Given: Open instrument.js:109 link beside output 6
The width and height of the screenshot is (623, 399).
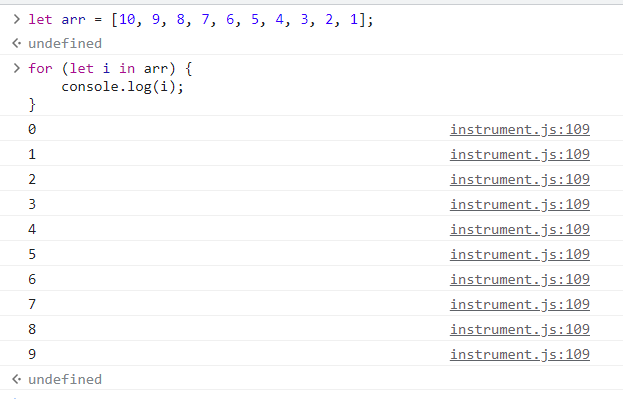Looking at the screenshot, I should pos(520,280).
